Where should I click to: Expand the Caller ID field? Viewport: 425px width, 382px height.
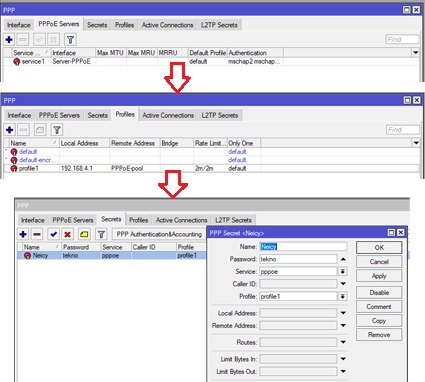click(x=343, y=284)
